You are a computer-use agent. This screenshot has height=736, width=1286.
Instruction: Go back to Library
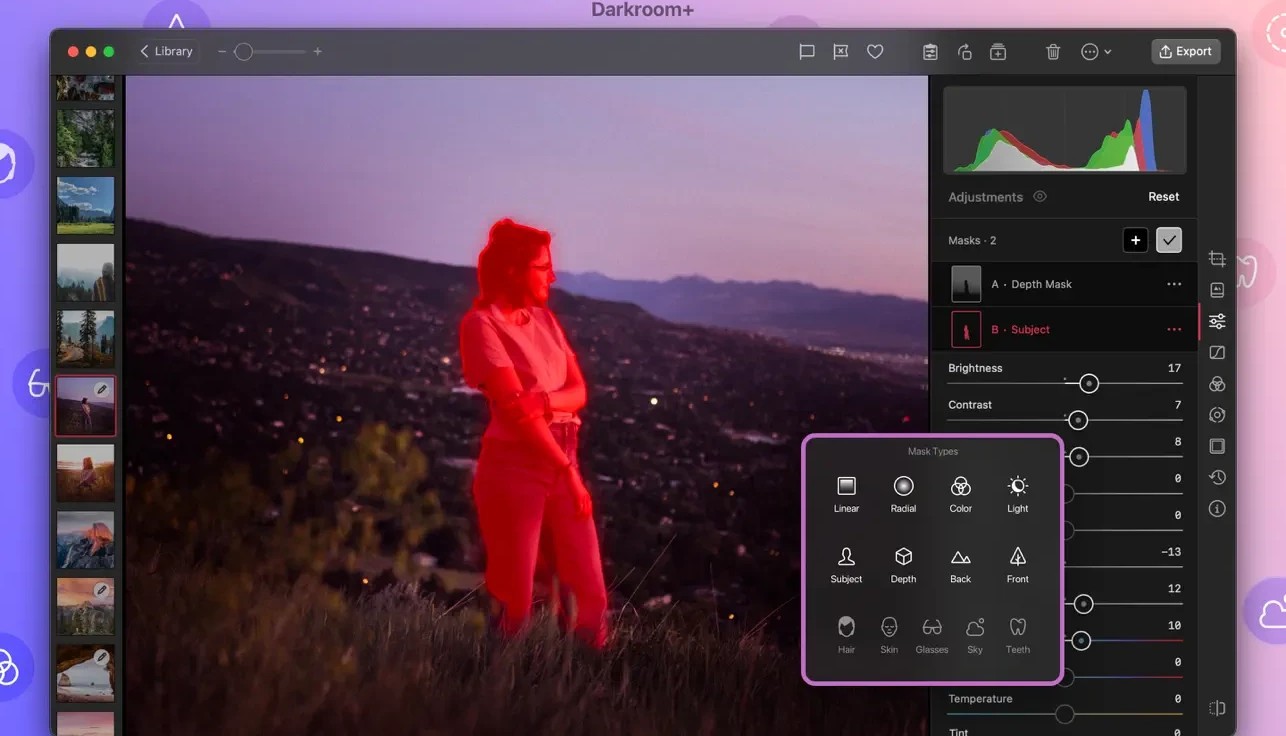[x=166, y=51]
